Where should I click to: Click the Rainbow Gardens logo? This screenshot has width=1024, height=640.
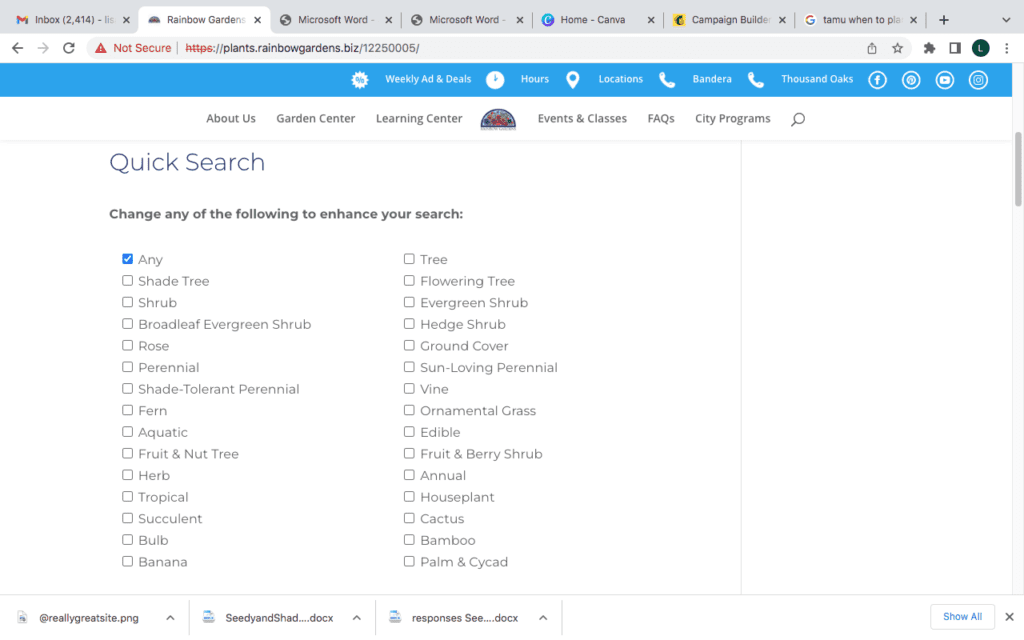499,118
